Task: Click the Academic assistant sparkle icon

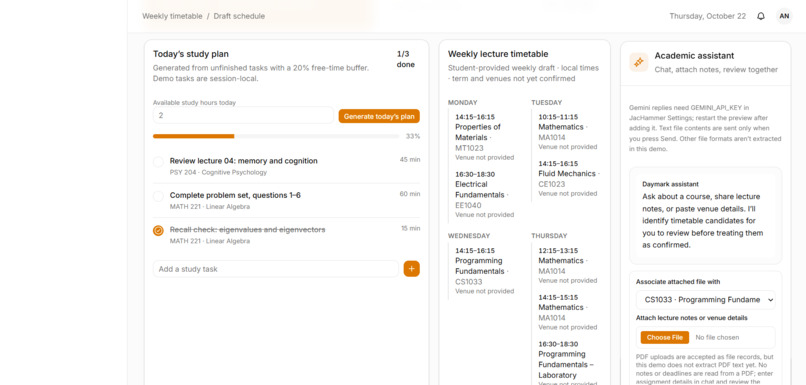Action: pyautogui.click(x=638, y=62)
